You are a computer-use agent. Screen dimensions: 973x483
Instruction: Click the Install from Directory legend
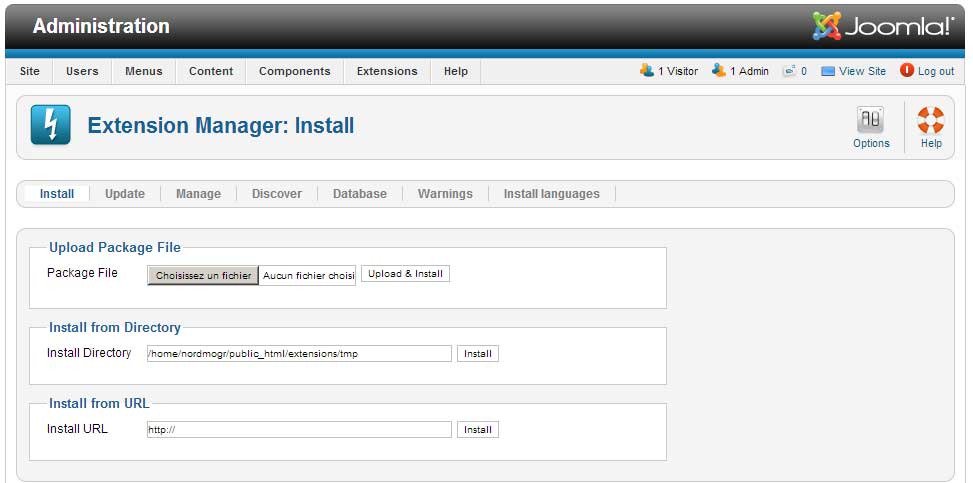pyautogui.click(x=115, y=327)
